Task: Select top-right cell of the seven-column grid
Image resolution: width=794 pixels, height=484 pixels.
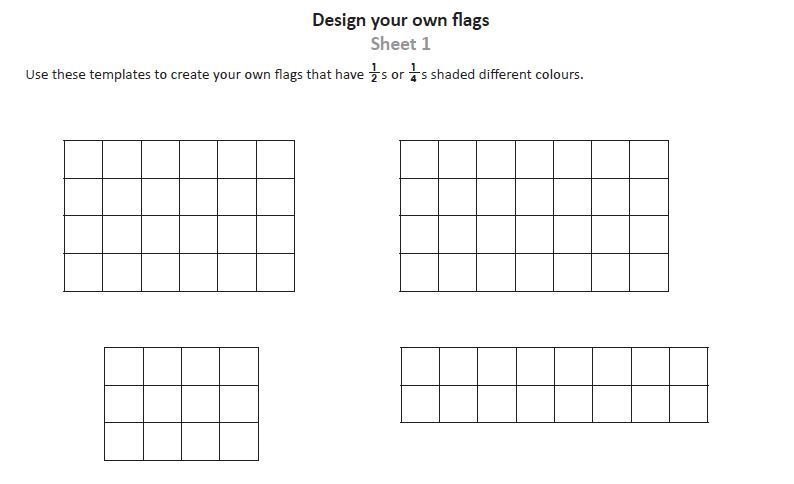Action: point(649,159)
